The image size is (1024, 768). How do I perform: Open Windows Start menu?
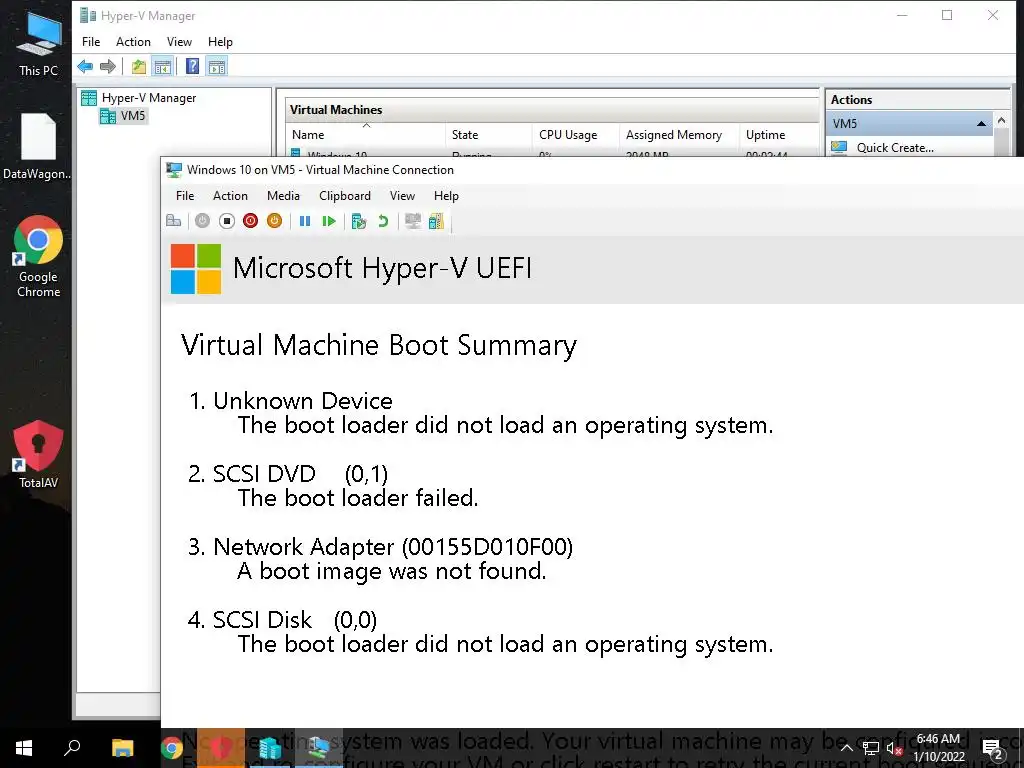24,748
